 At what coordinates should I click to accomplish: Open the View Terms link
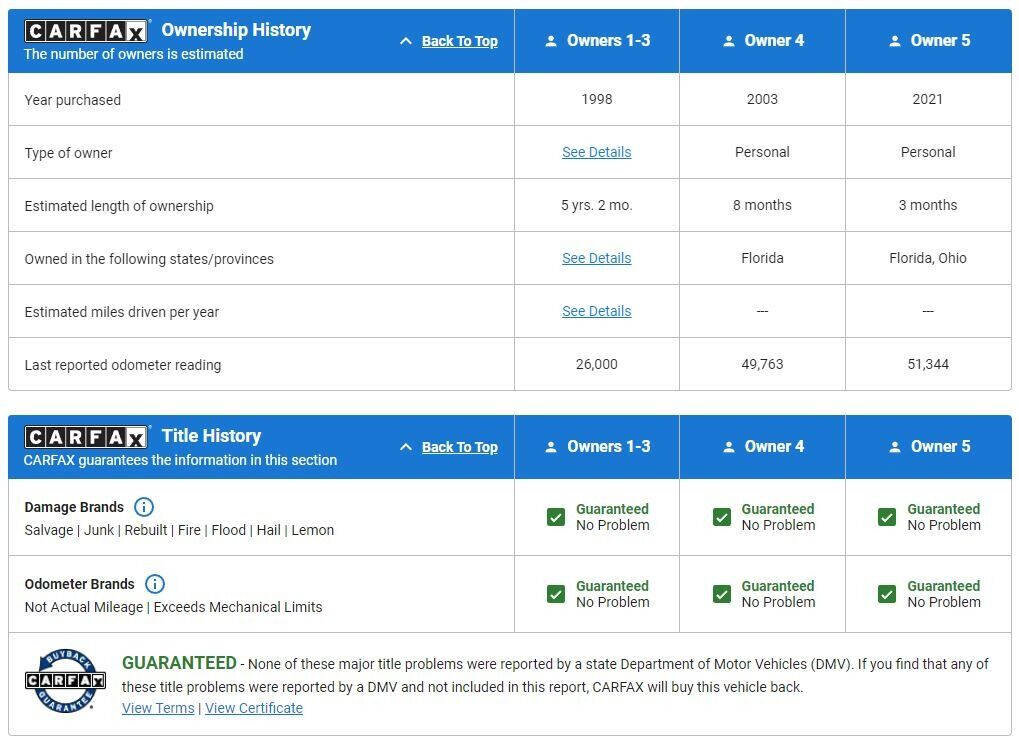[158, 708]
